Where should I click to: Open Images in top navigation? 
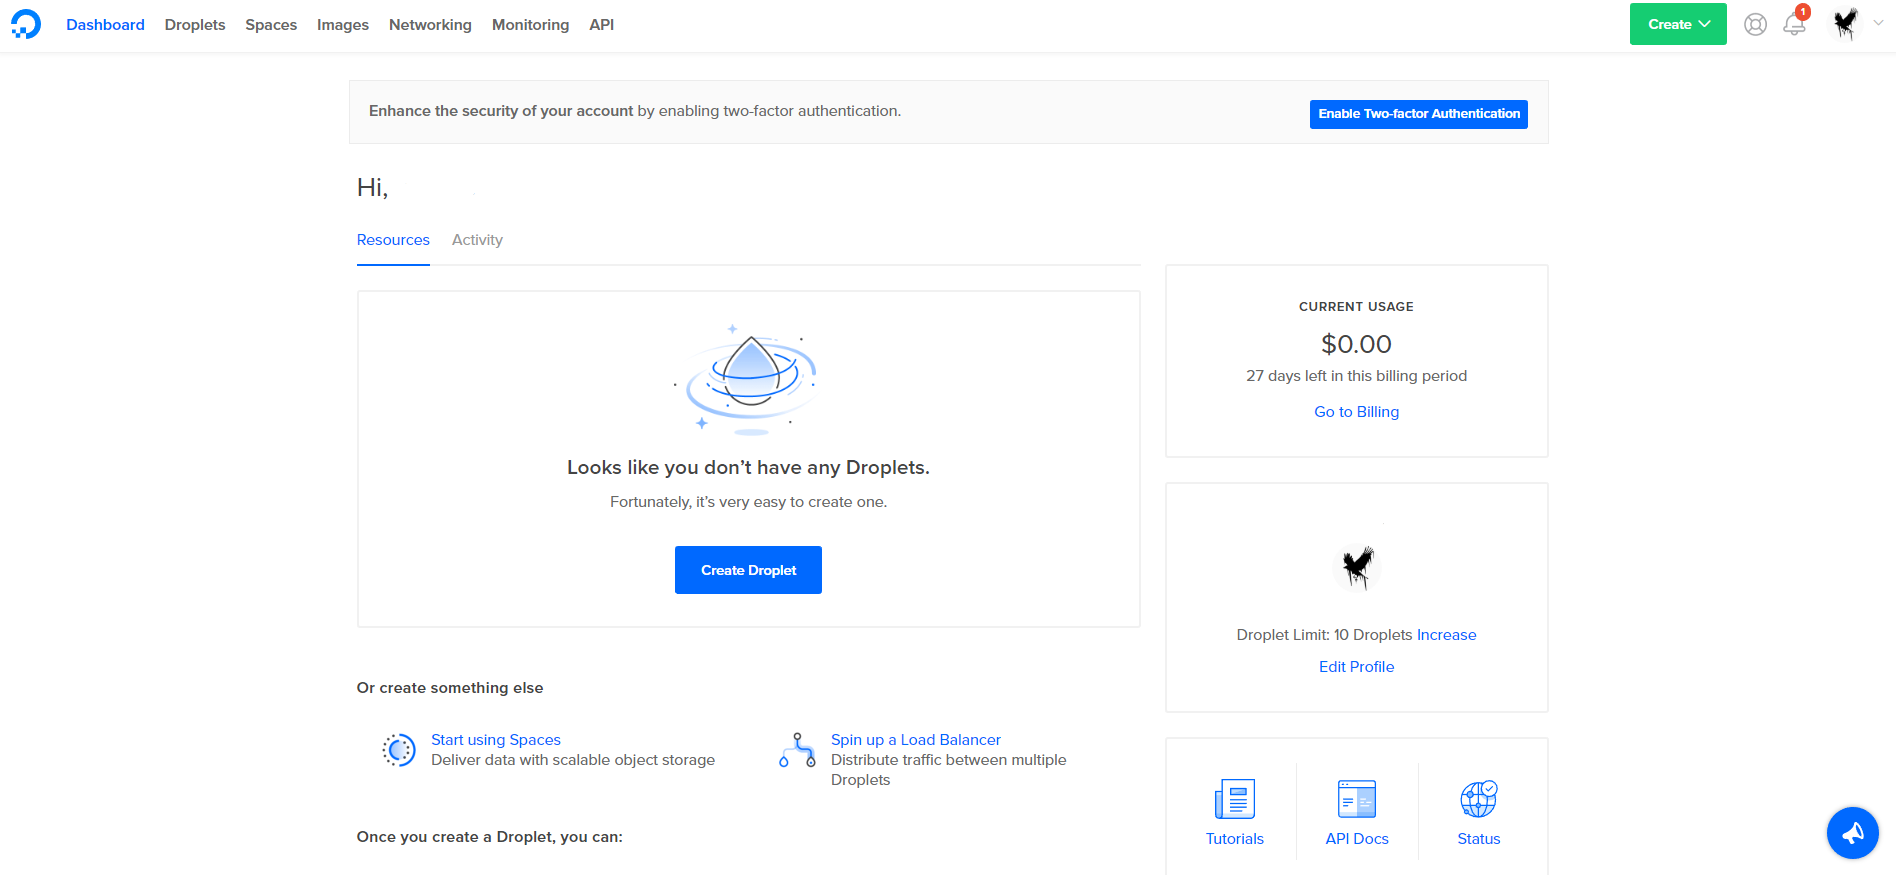[x=343, y=25]
